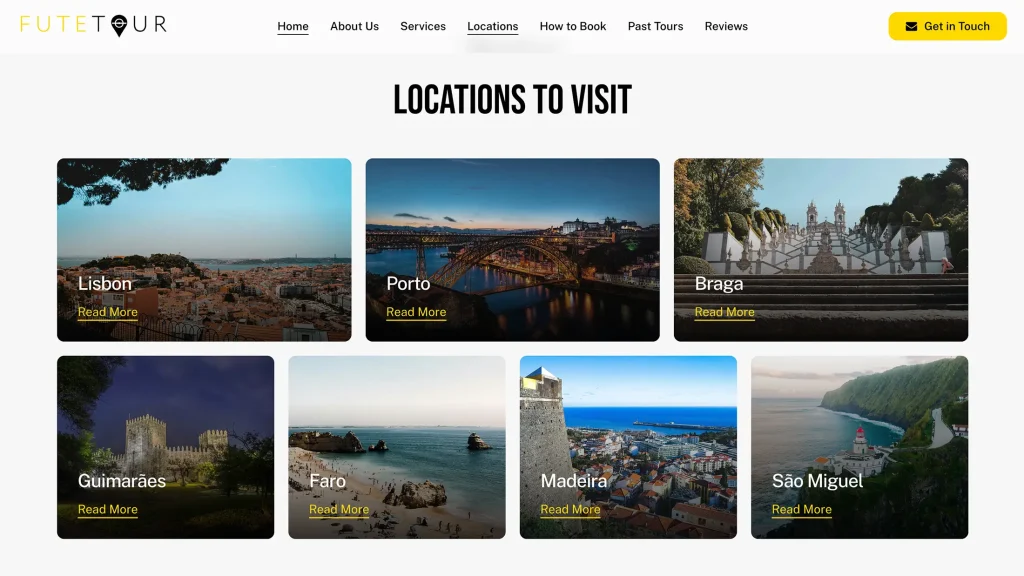Open Read More under Lisbon
Image resolution: width=1024 pixels, height=576 pixels.
[x=107, y=312]
